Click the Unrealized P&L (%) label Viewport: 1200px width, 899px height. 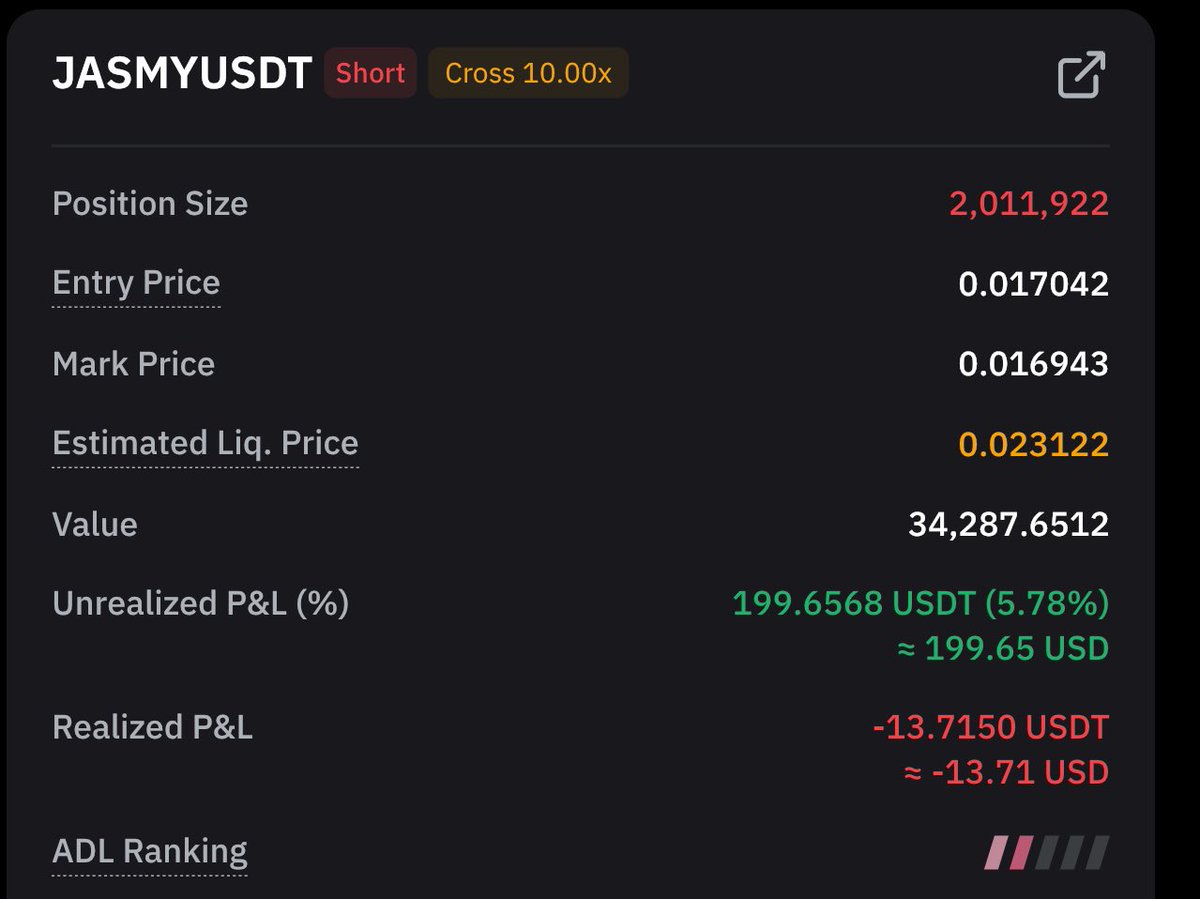[200, 604]
